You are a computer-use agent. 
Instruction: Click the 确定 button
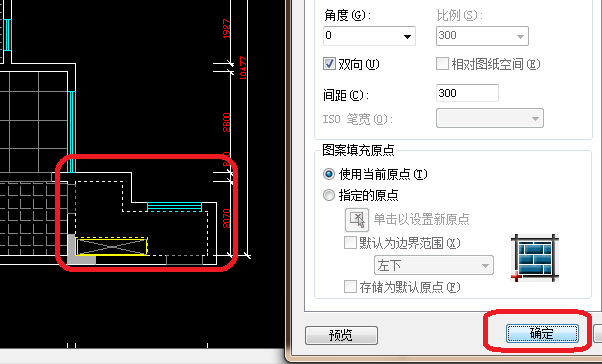point(542,333)
